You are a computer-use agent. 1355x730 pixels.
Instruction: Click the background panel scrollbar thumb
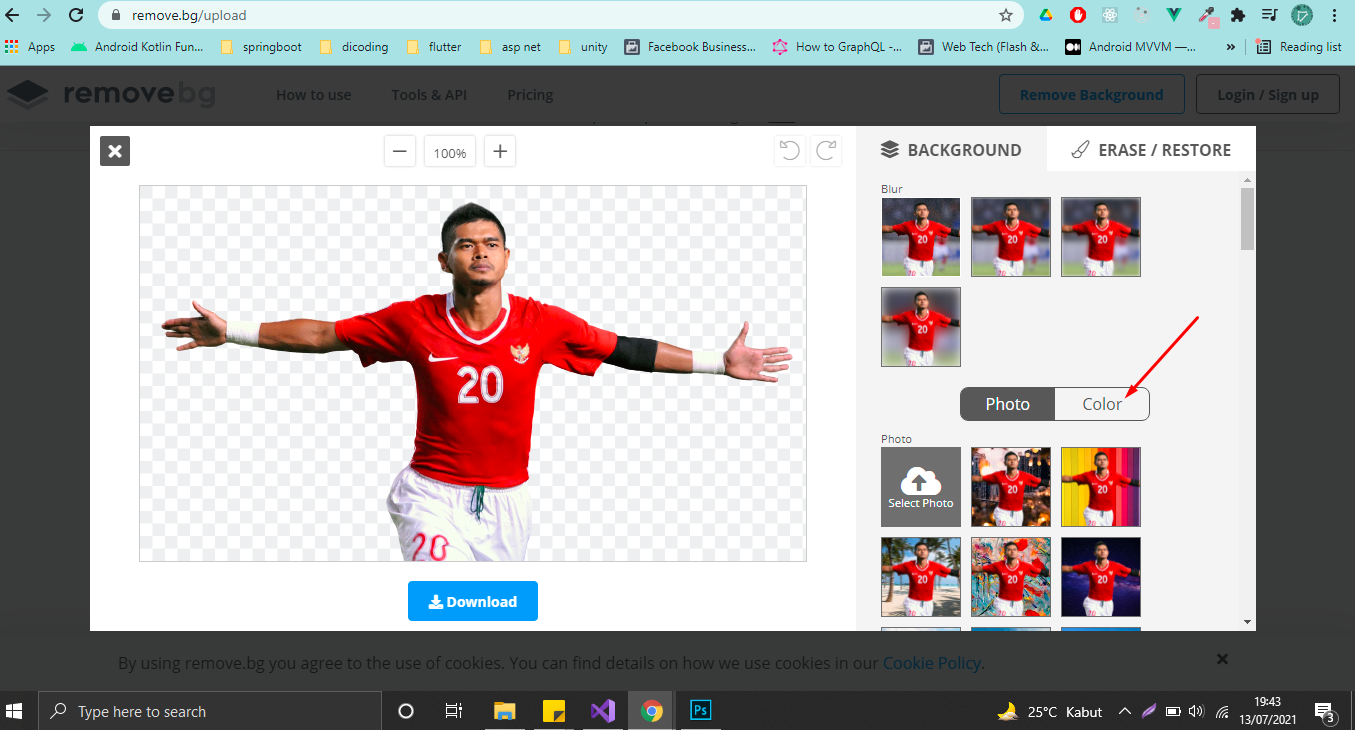tap(1247, 218)
